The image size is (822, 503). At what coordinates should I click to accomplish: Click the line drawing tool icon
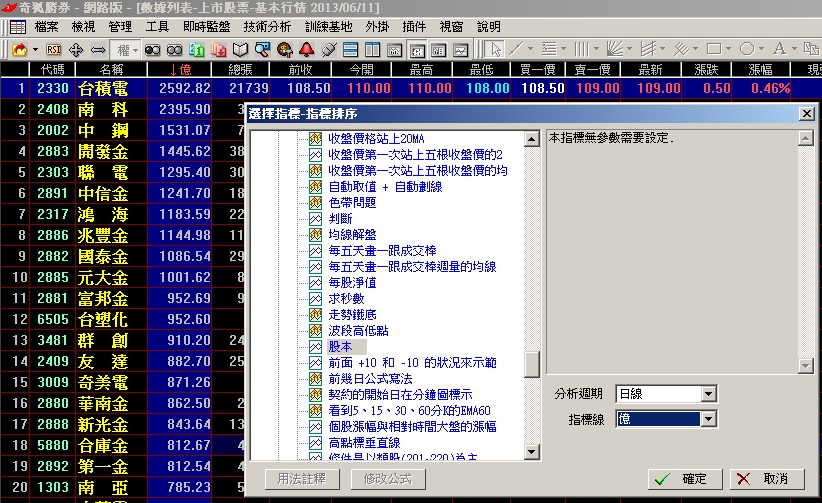tap(516, 49)
